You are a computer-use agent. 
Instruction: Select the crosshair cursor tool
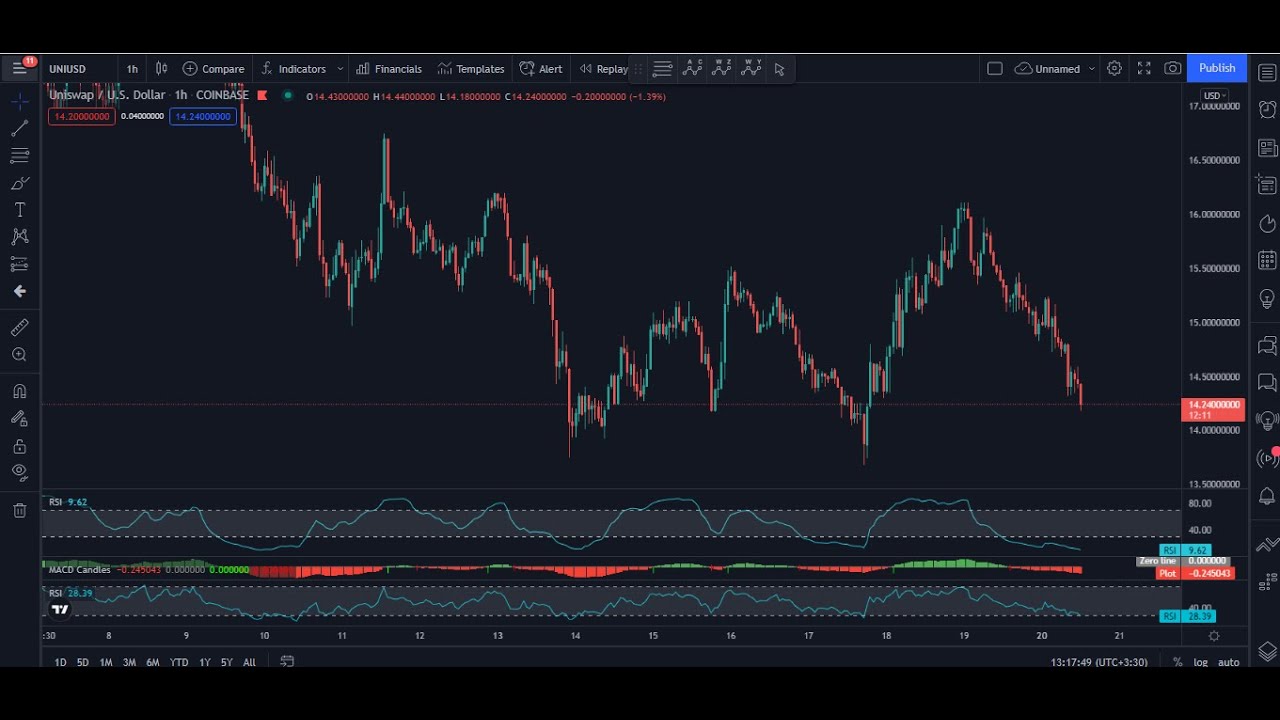coord(19,102)
